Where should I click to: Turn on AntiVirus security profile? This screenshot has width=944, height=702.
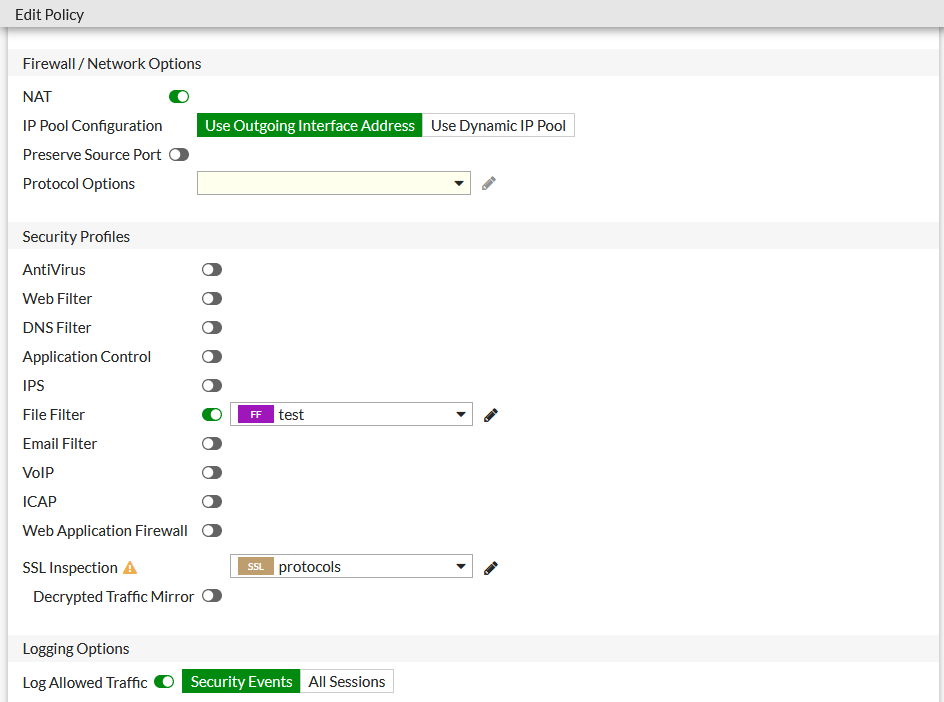point(212,270)
